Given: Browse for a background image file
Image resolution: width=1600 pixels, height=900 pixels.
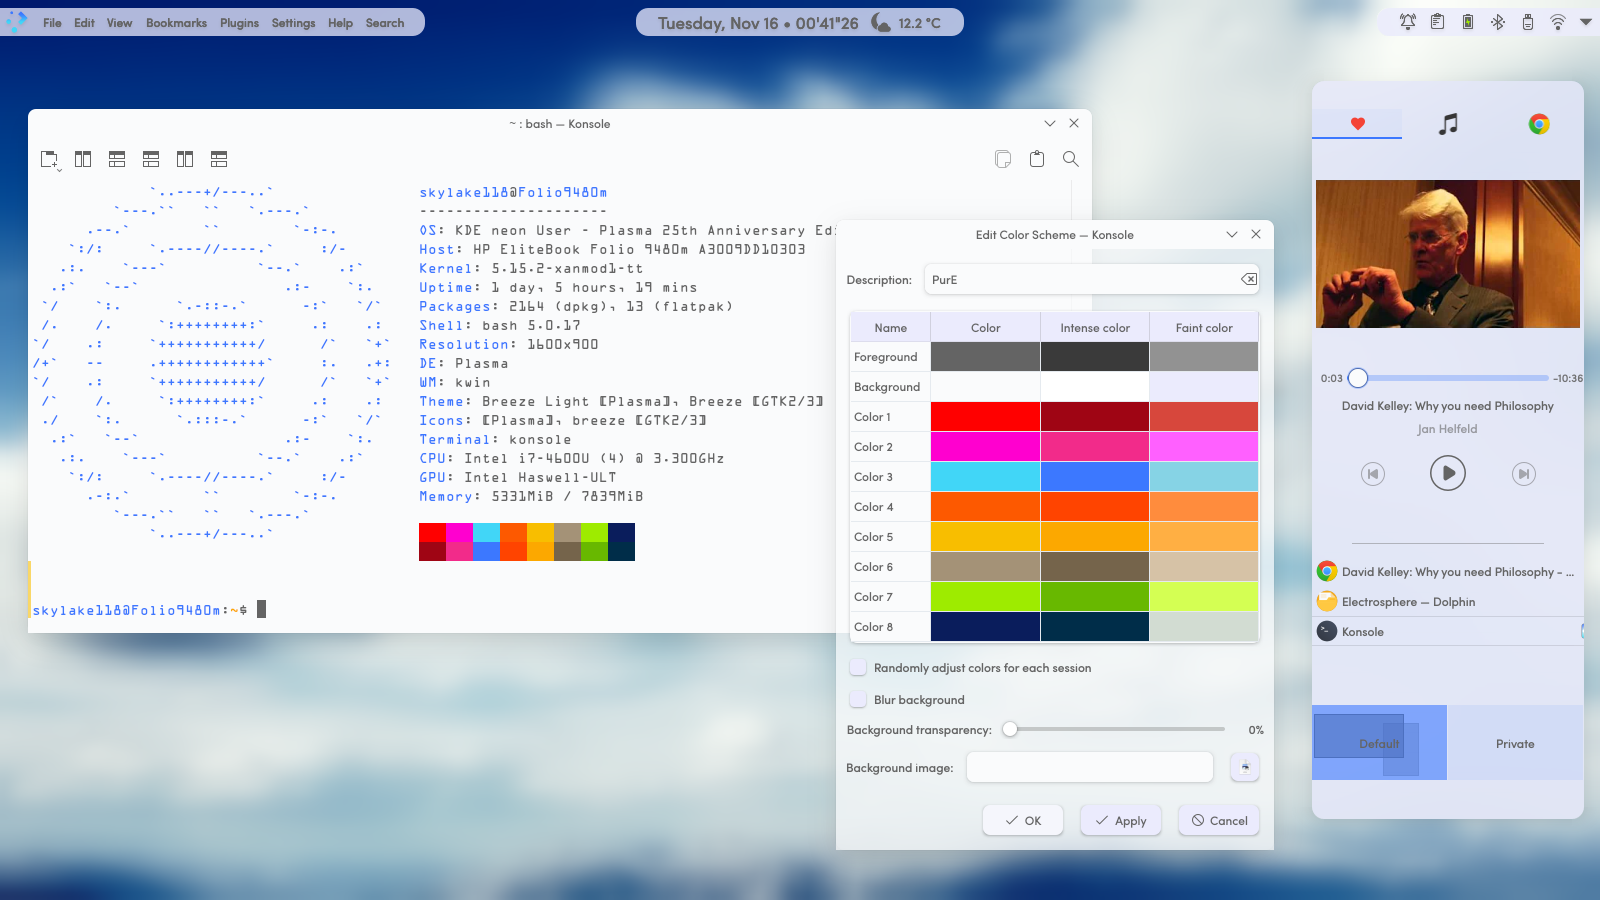Looking at the screenshot, I should click(1245, 768).
